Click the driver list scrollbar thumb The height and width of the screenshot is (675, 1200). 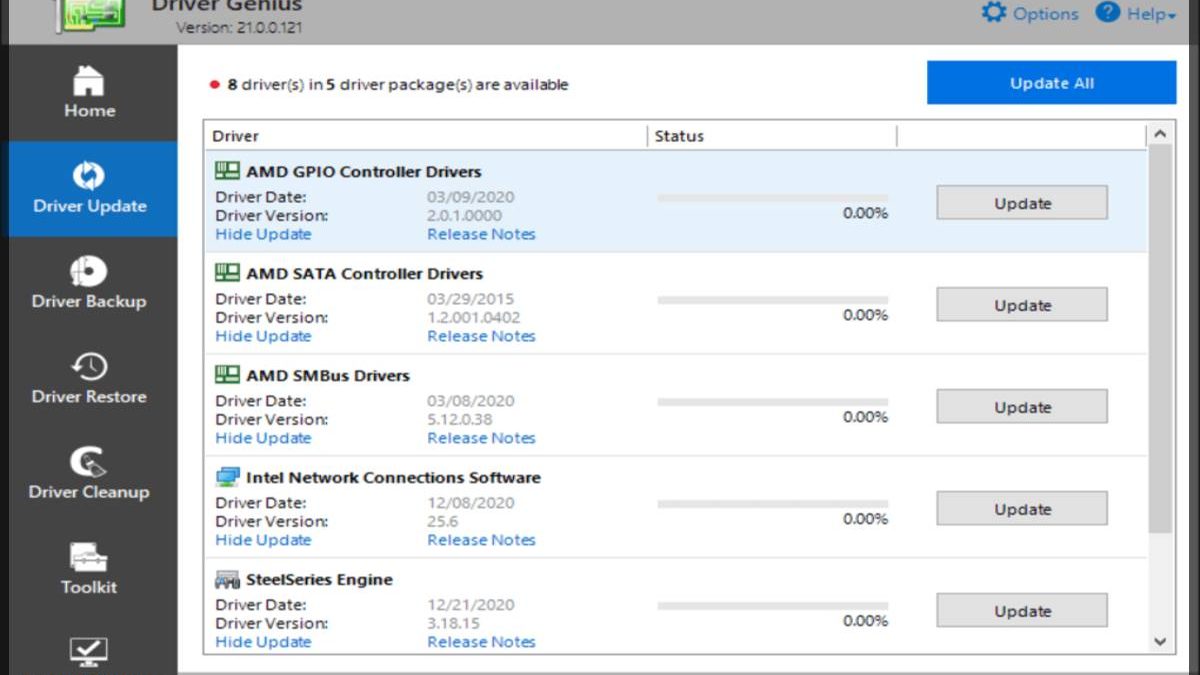[x=1160, y=338]
